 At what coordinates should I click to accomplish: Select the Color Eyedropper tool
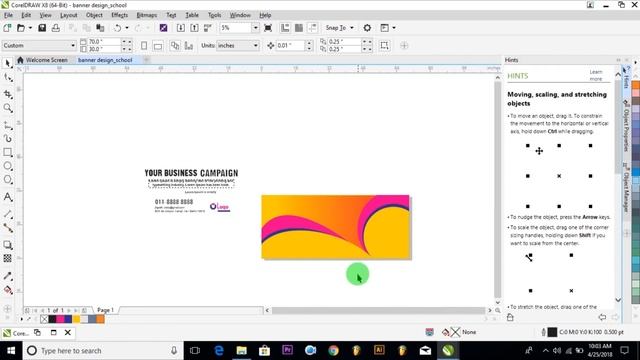7,276
